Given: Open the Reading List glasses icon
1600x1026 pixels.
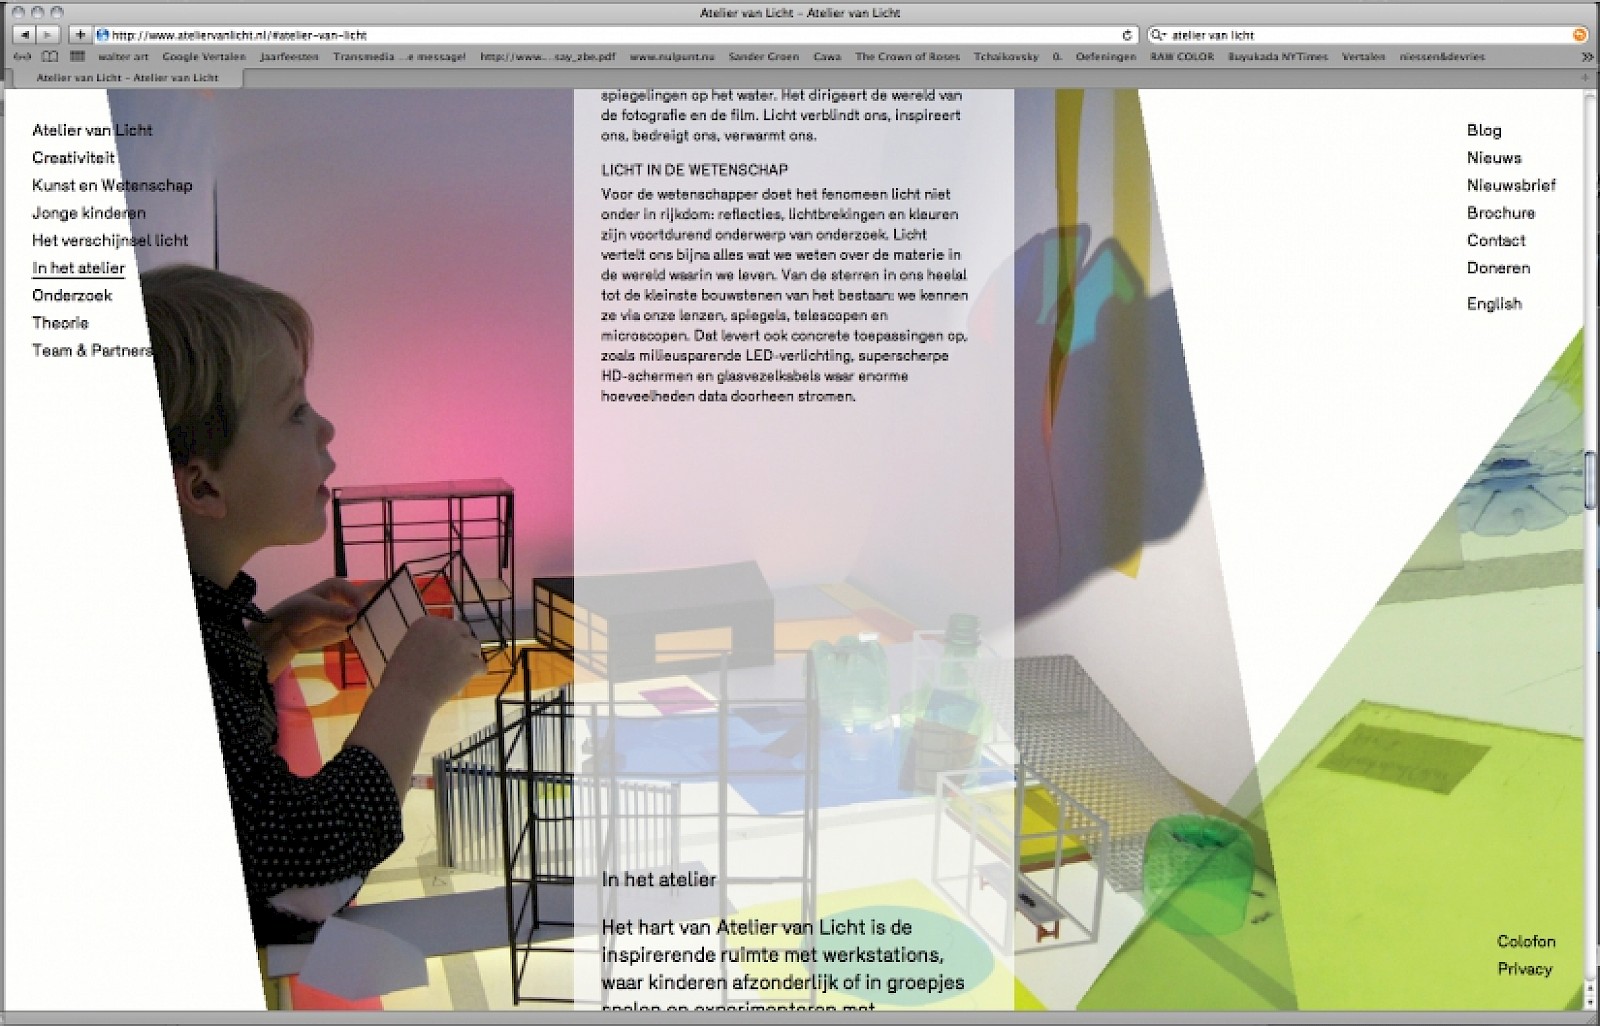Looking at the screenshot, I should [22, 57].
